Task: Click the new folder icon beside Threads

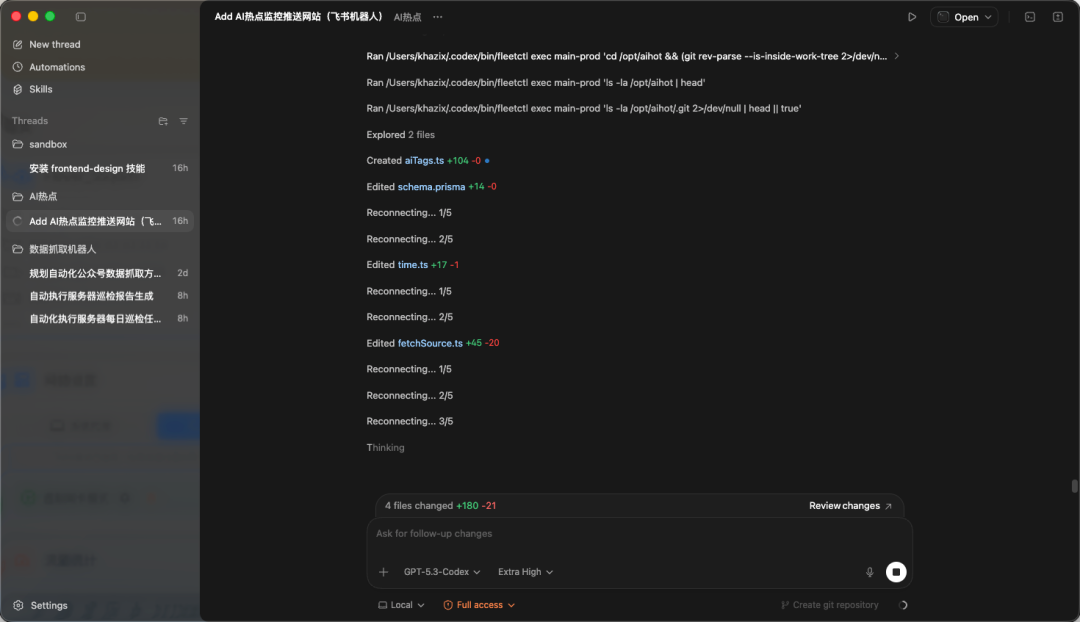Action: point(163,120)
